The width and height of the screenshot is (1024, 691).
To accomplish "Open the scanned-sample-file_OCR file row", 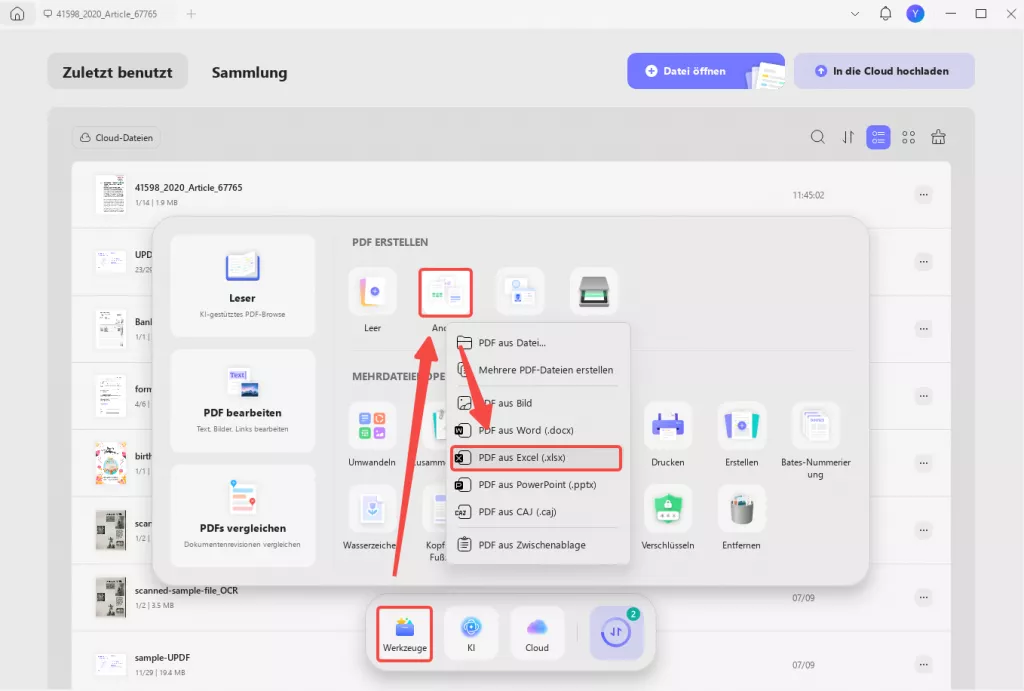I will coord(511,598).
